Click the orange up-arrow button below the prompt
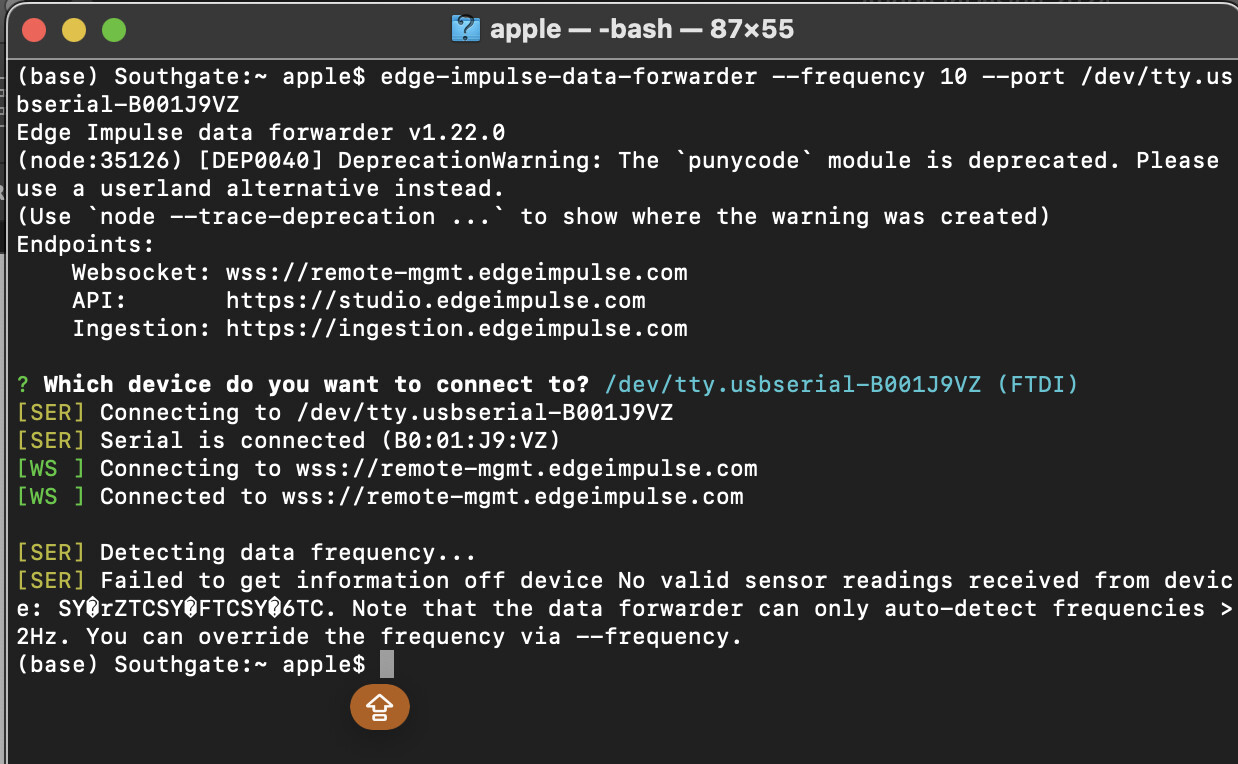Image resolution: width=1238 pixels, height=764 pixels. [379, 707]
